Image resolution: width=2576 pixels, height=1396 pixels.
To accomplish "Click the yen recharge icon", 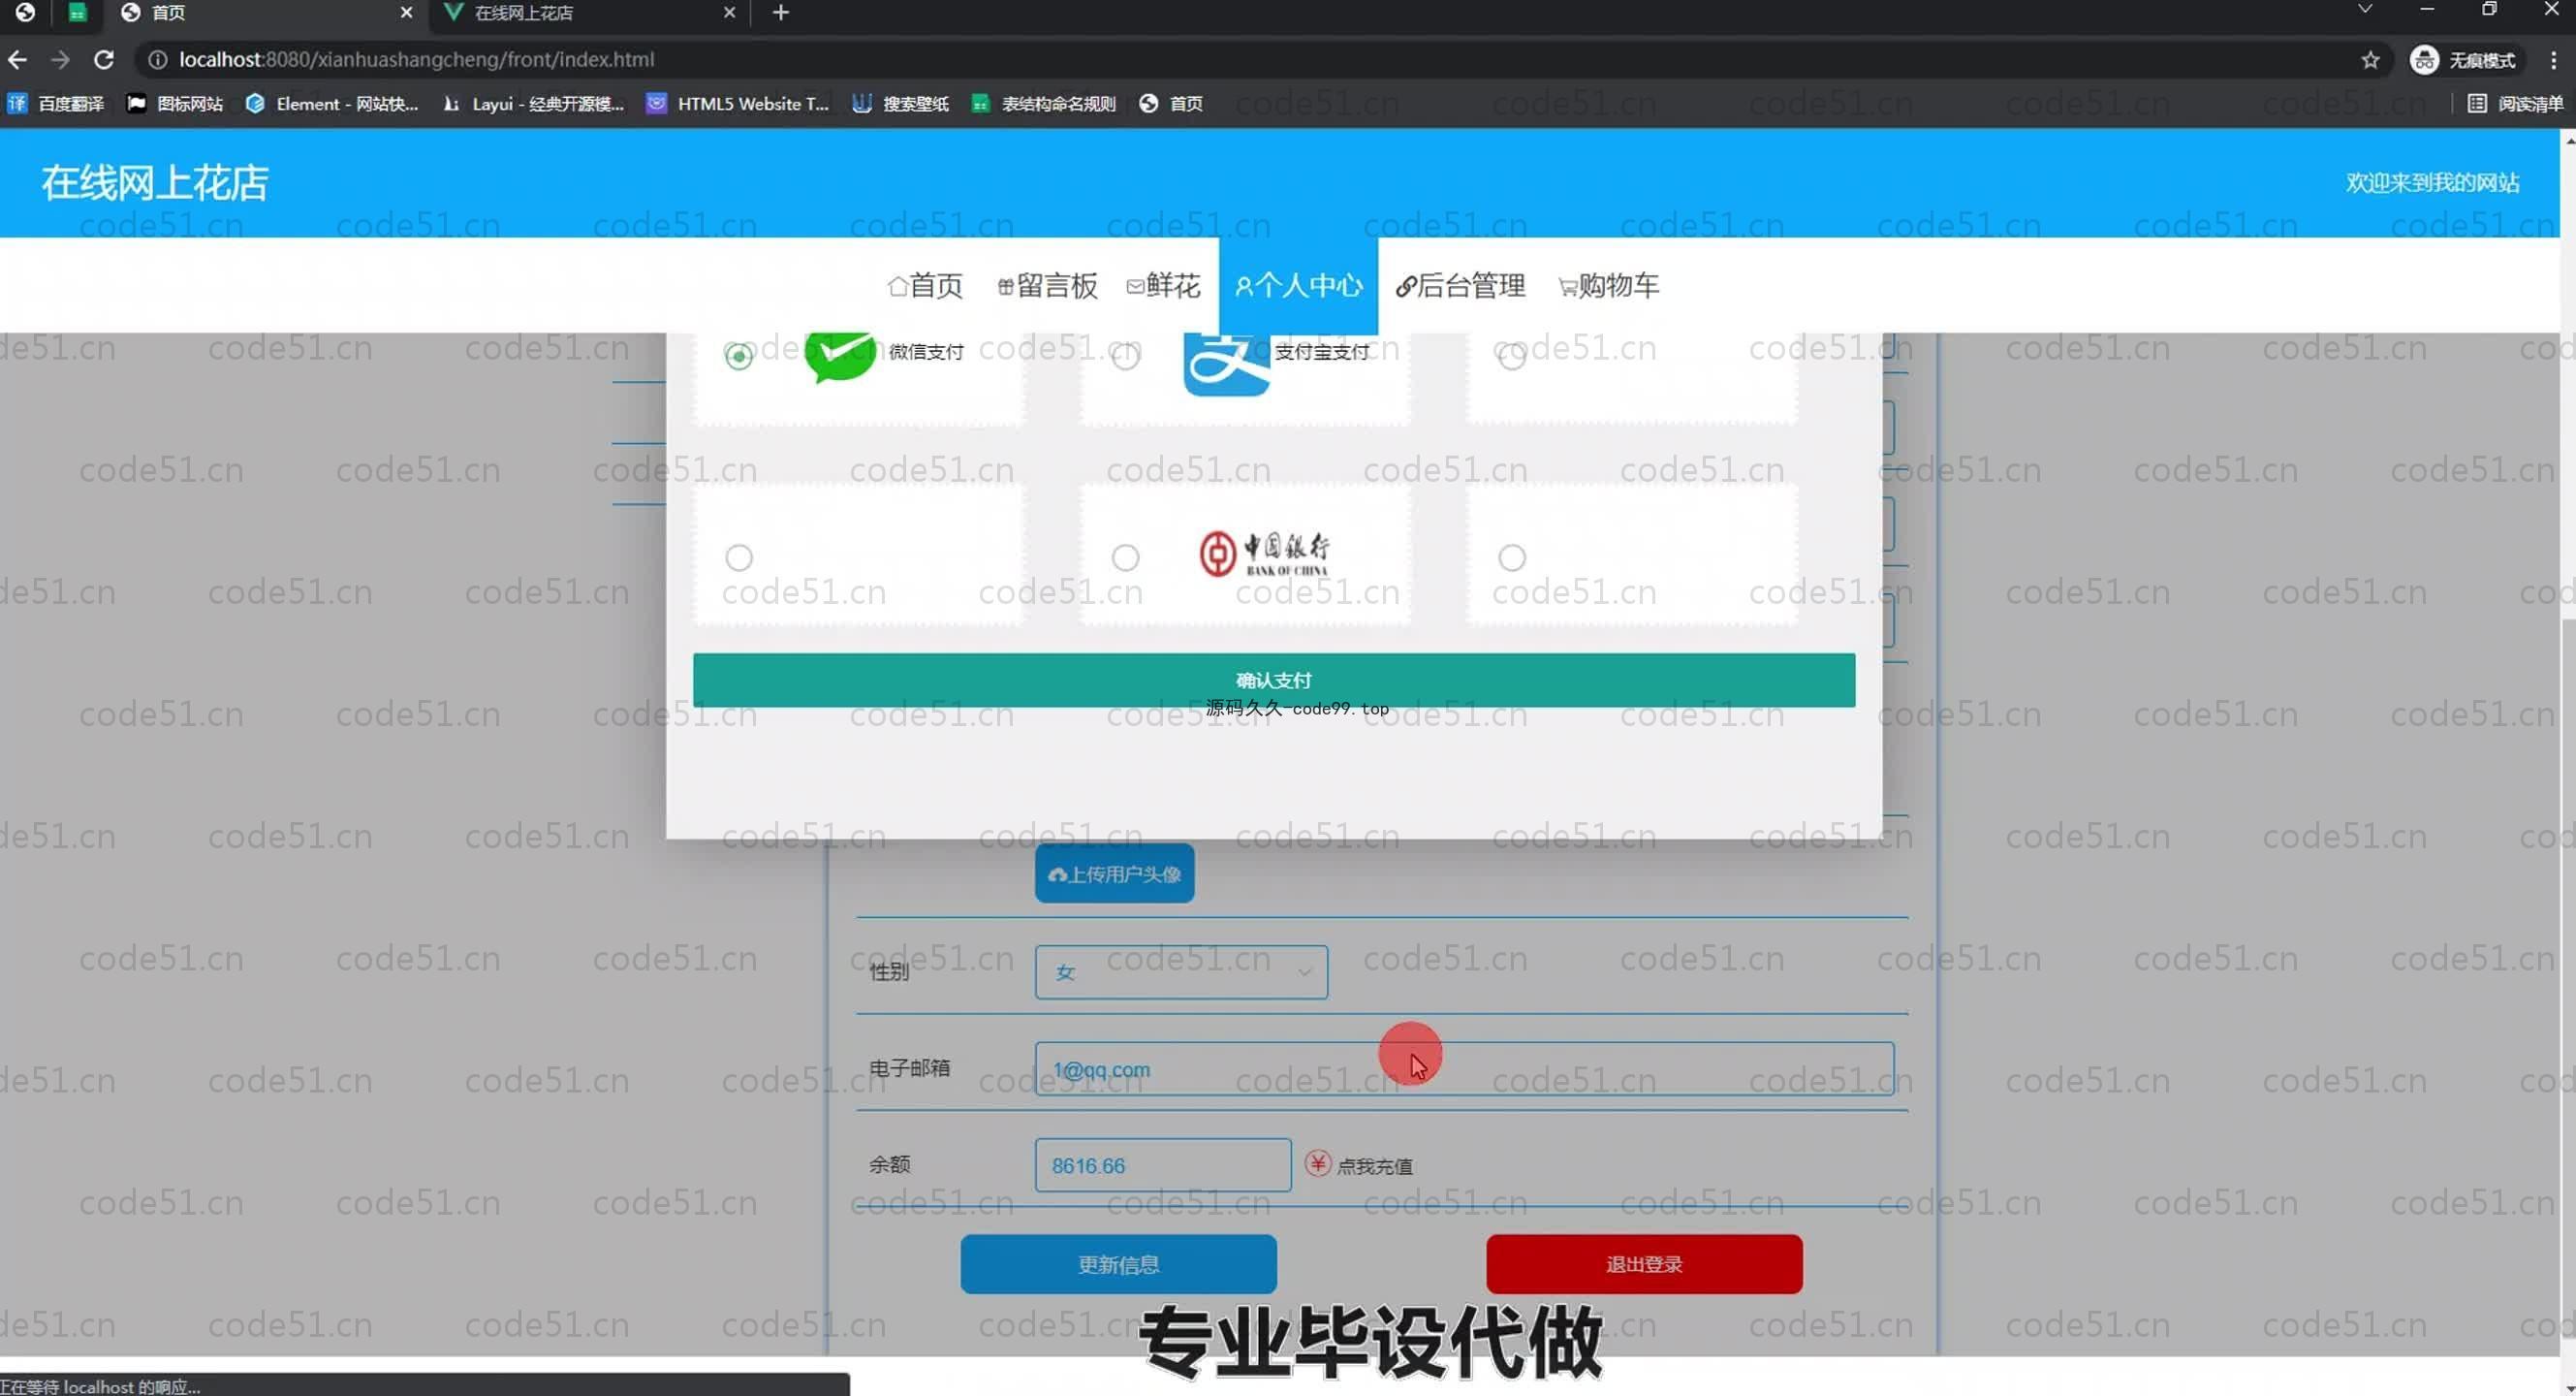I will (x=1318, y=1164).
